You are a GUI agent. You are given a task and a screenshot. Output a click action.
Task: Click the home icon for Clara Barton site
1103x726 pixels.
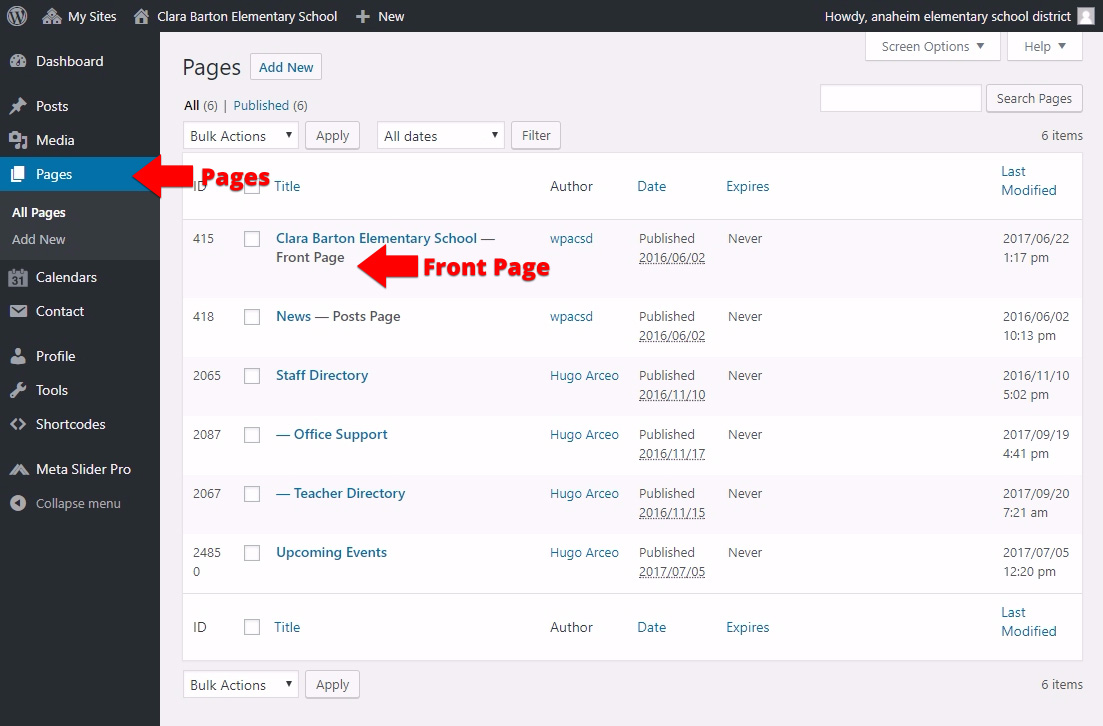pos(141,16)
